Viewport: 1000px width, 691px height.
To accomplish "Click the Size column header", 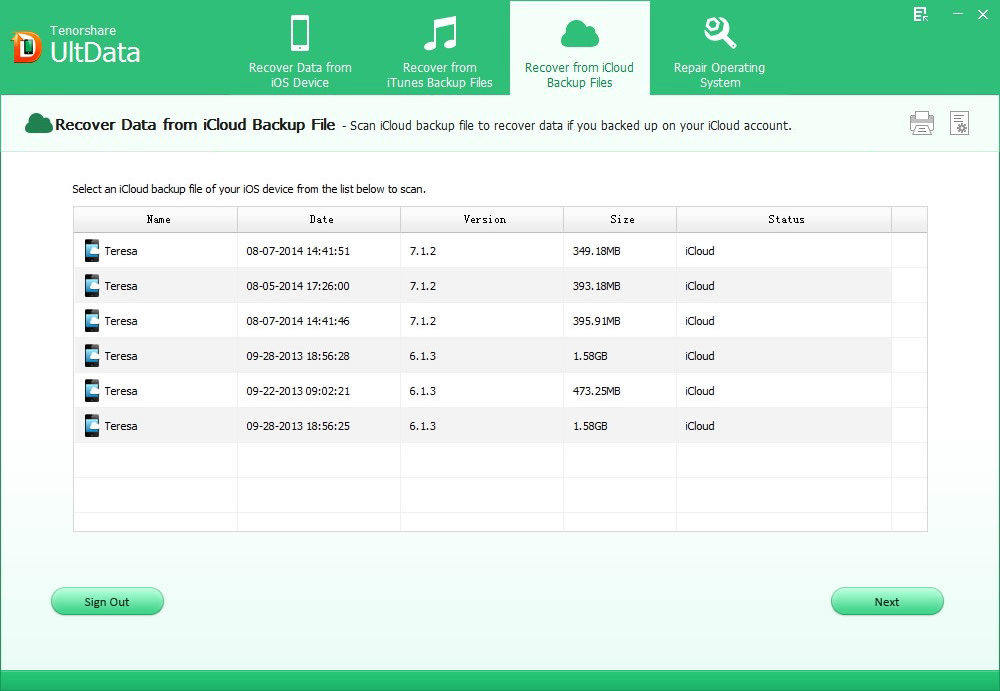I will [x=620, y=219].
